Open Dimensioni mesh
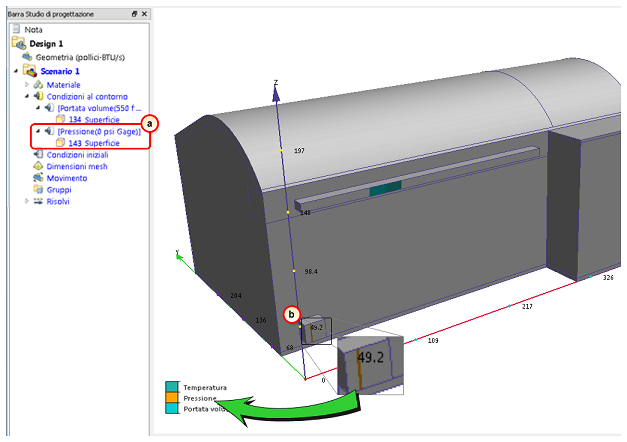 (x=77, y=166)
